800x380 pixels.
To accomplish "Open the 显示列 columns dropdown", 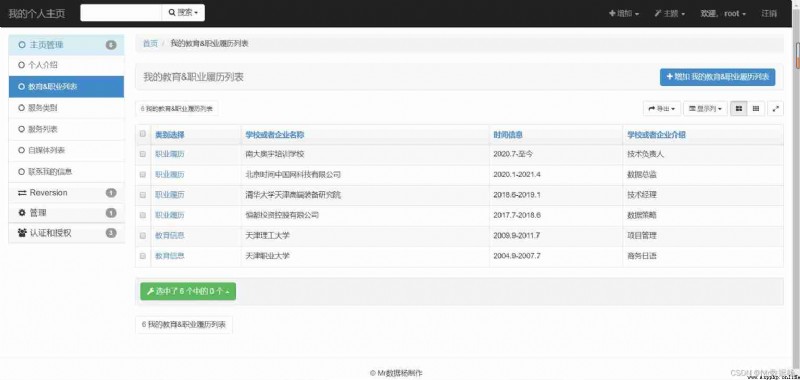I will [x=706, y=109].
